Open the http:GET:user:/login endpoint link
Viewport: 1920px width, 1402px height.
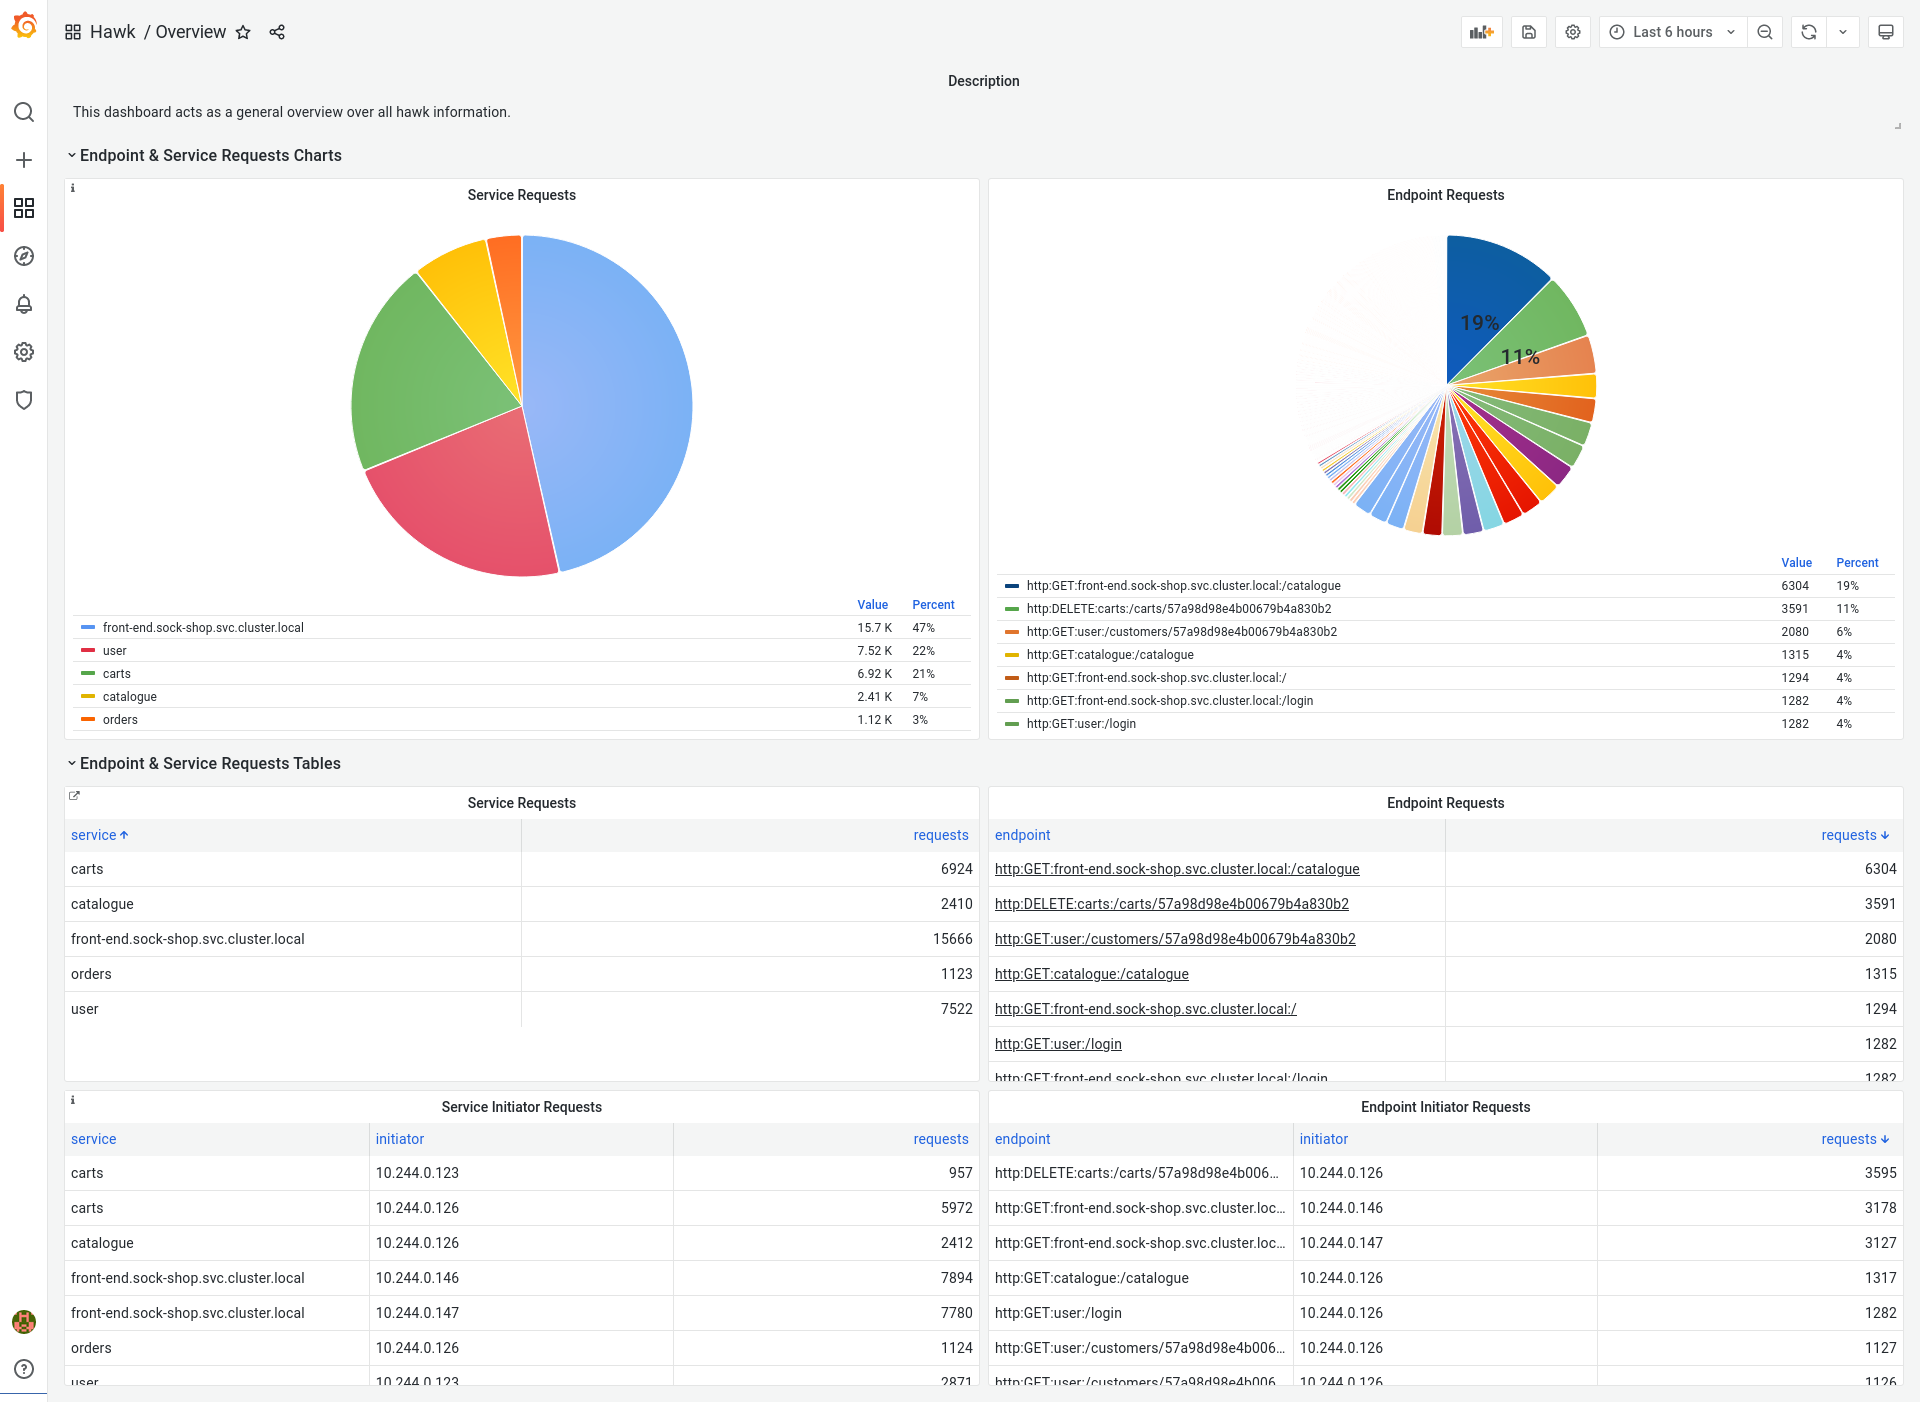(x=1058, y=1044)
